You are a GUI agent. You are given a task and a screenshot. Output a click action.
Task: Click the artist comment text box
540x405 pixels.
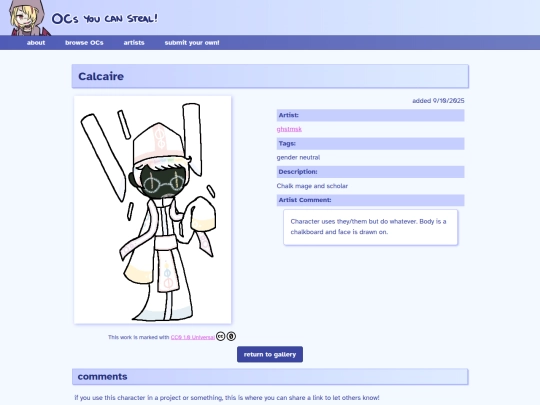[371, 227]
